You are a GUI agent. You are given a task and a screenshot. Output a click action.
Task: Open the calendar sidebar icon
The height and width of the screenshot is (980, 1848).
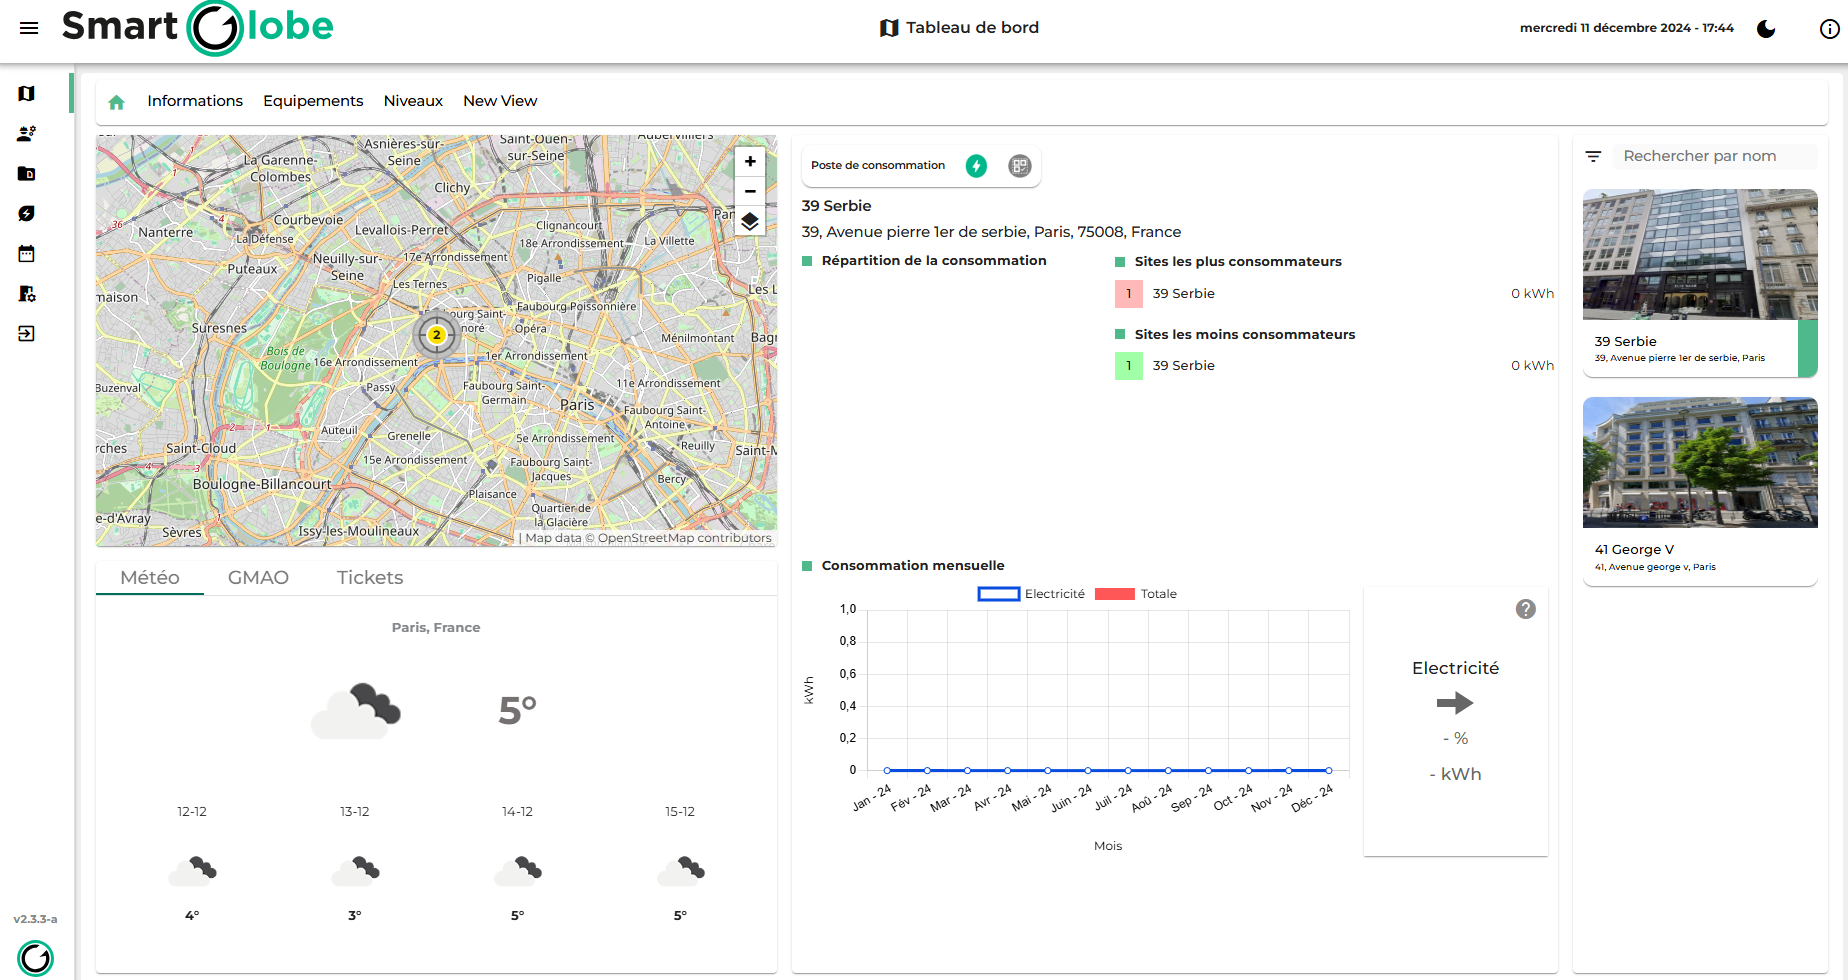click(x=27, y=254)
